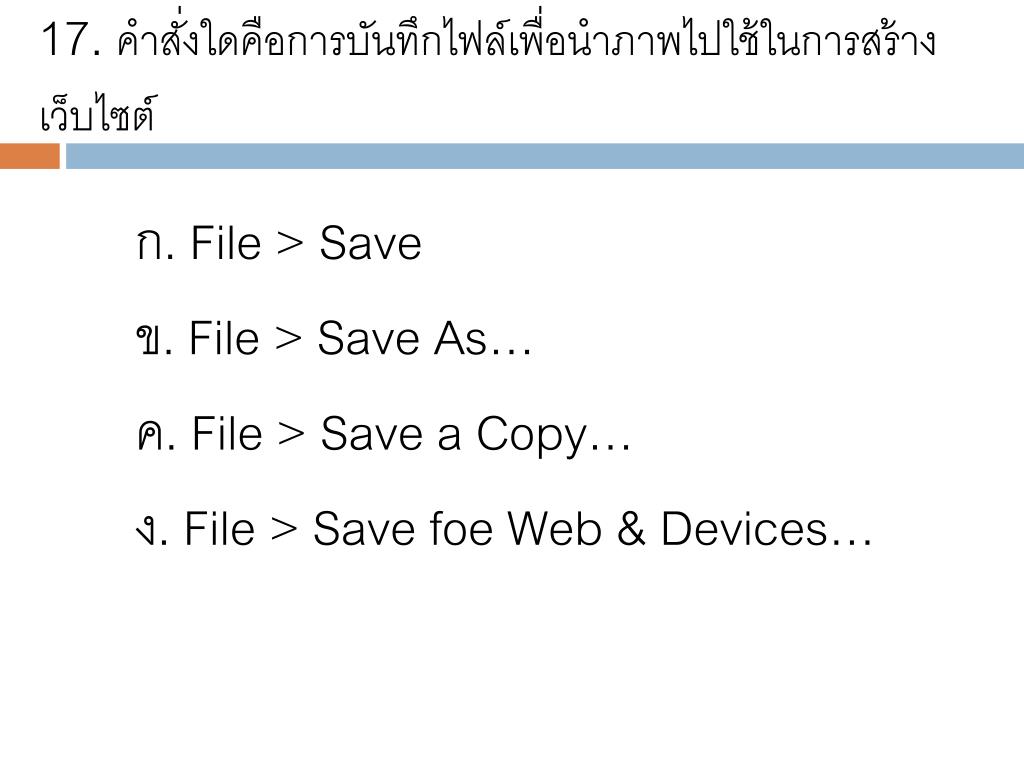The width and height of the screenshot is (1024, 768).
Task: Click the word Devices… in option ง
Action: [767, 528]
